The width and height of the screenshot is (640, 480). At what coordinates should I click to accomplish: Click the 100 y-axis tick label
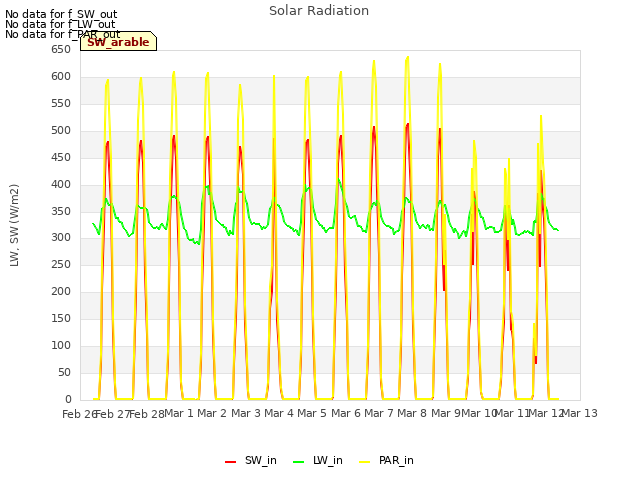coord(61,345)
